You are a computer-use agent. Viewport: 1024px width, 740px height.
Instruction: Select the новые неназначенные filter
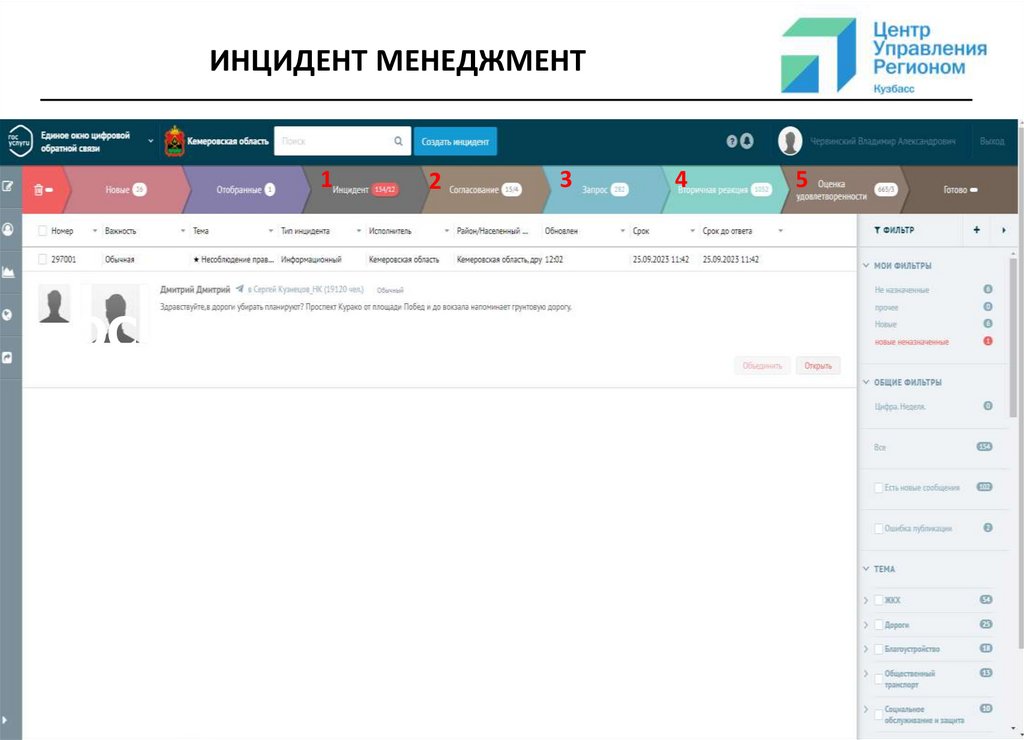click(x=912, y=342)
